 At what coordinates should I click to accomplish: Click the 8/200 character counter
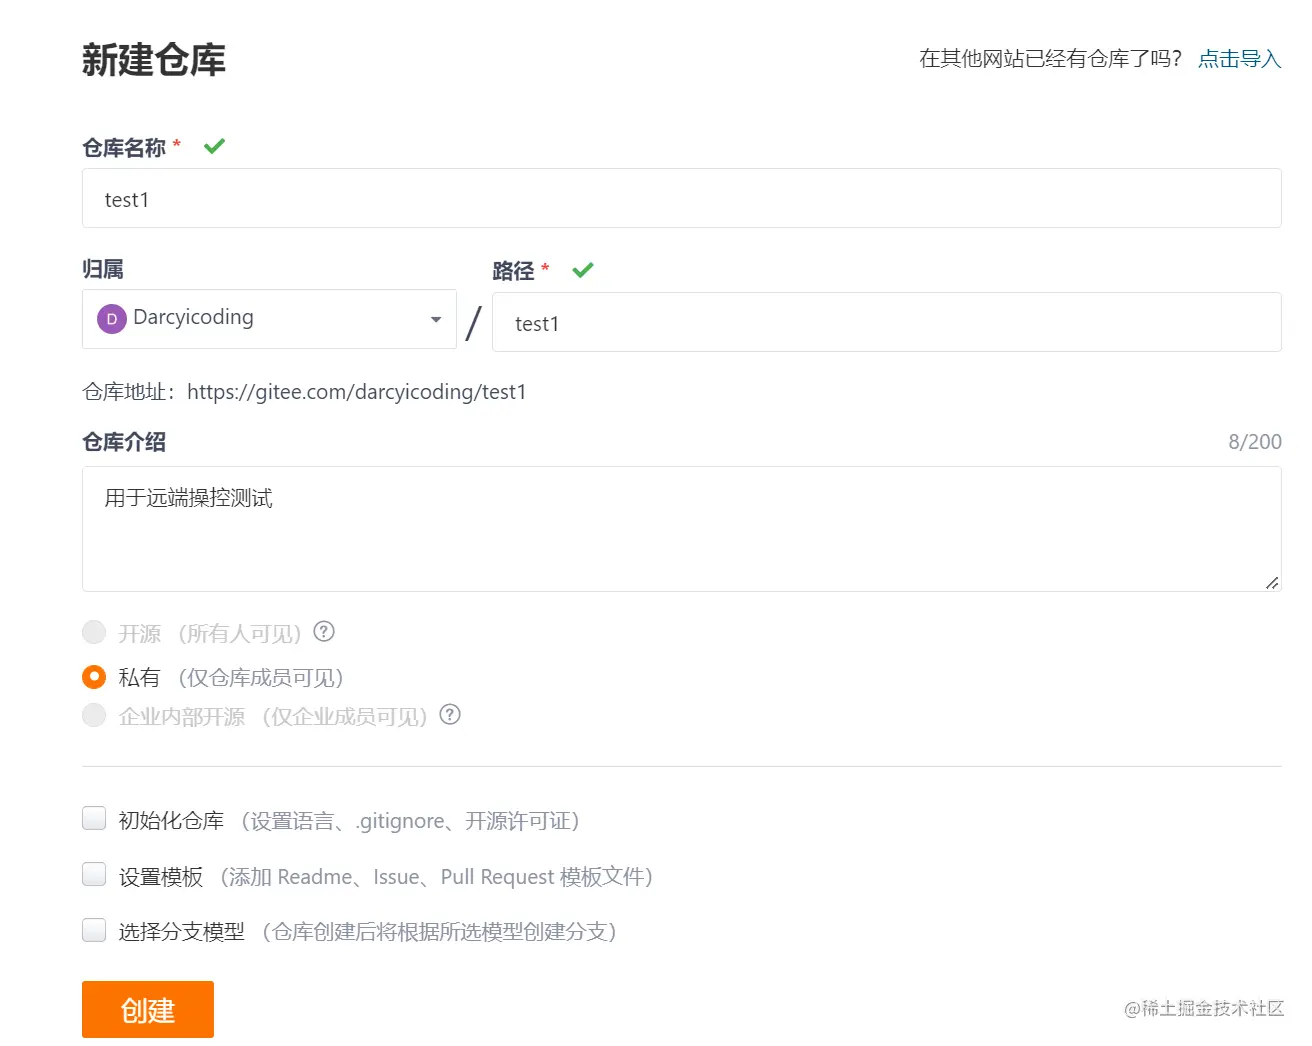(x=1255, y=442)
